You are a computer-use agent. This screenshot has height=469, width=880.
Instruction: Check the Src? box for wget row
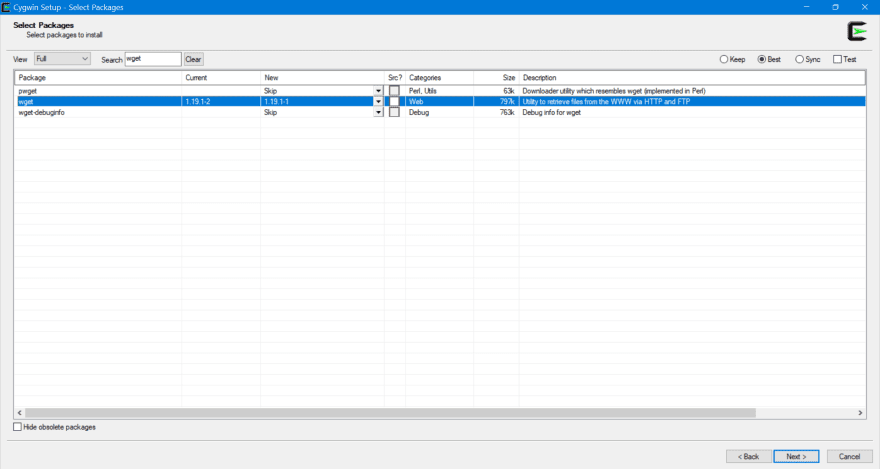point(395,102)
